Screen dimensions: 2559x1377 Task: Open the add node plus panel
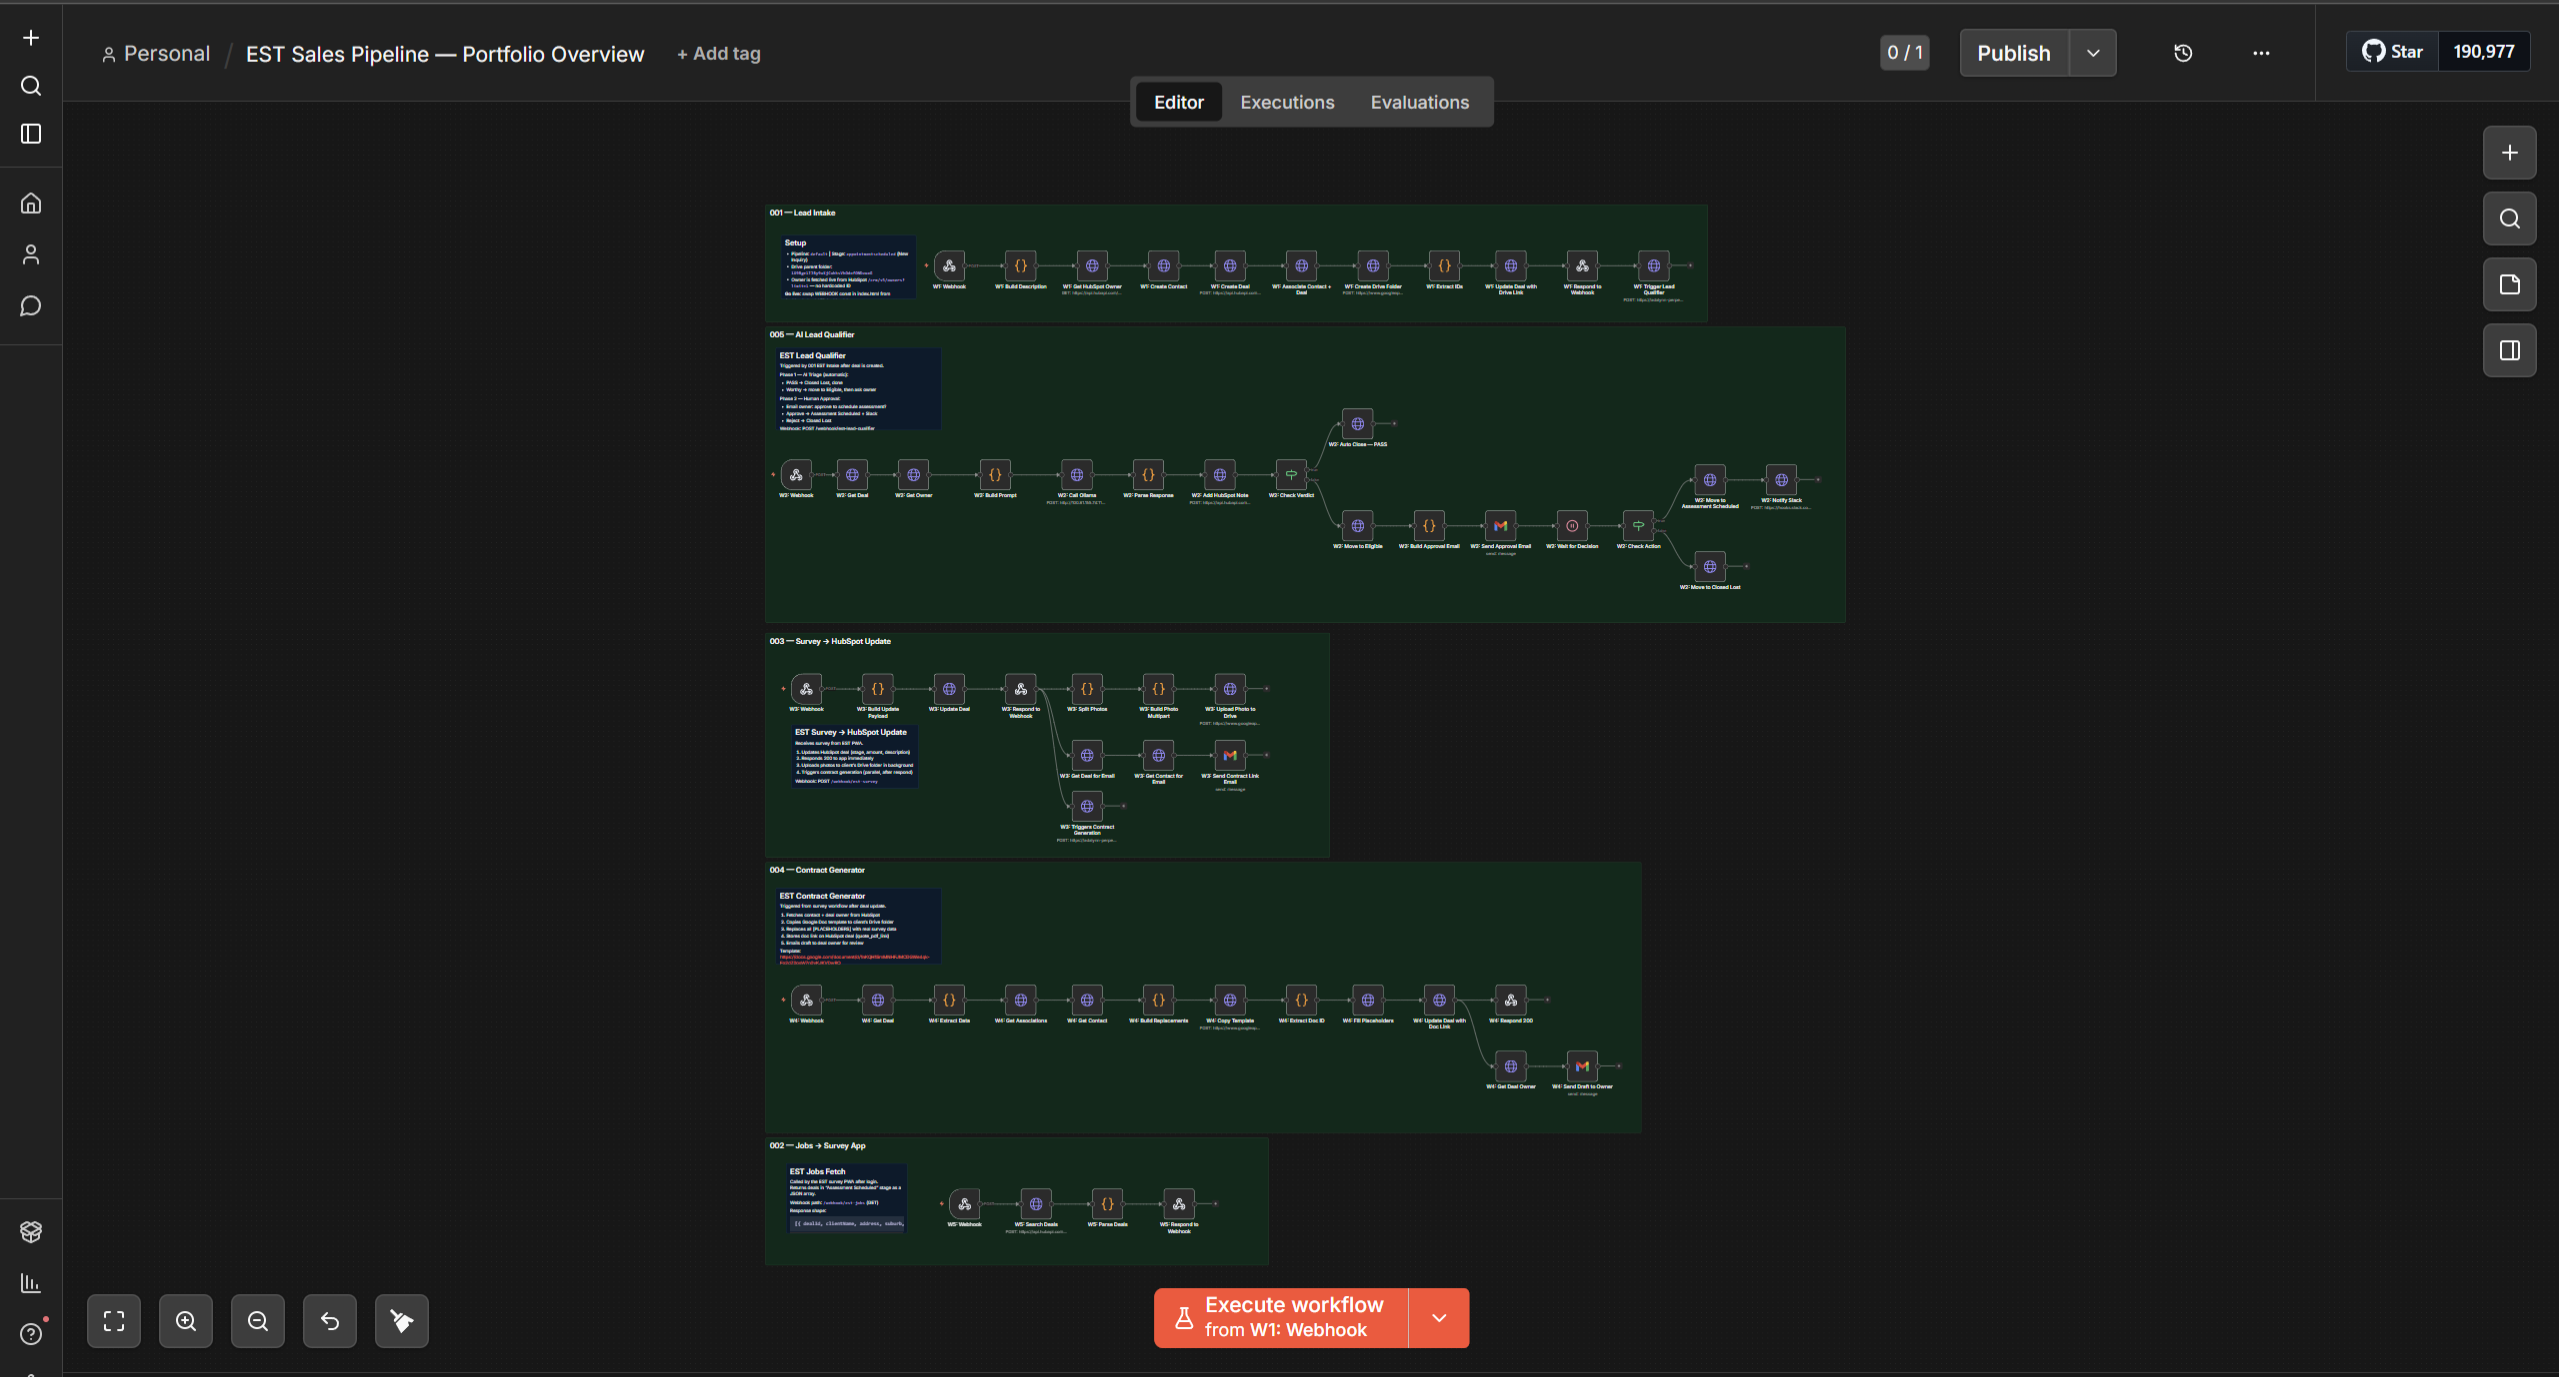(2510, 153)
